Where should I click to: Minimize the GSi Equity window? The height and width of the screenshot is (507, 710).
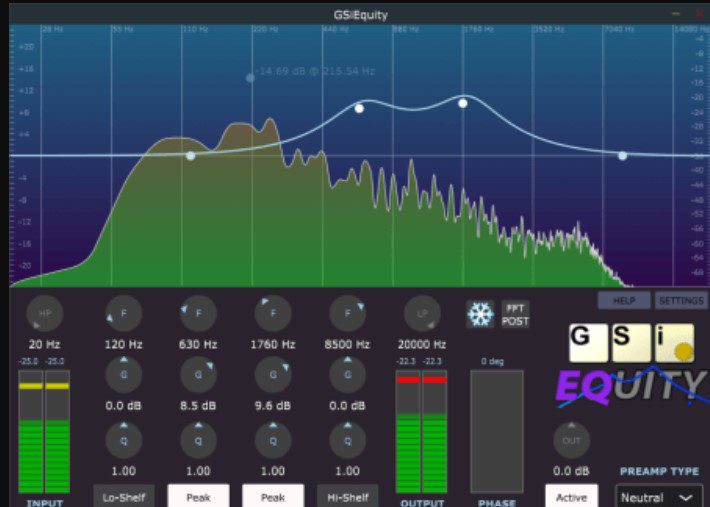click(676, 14)
